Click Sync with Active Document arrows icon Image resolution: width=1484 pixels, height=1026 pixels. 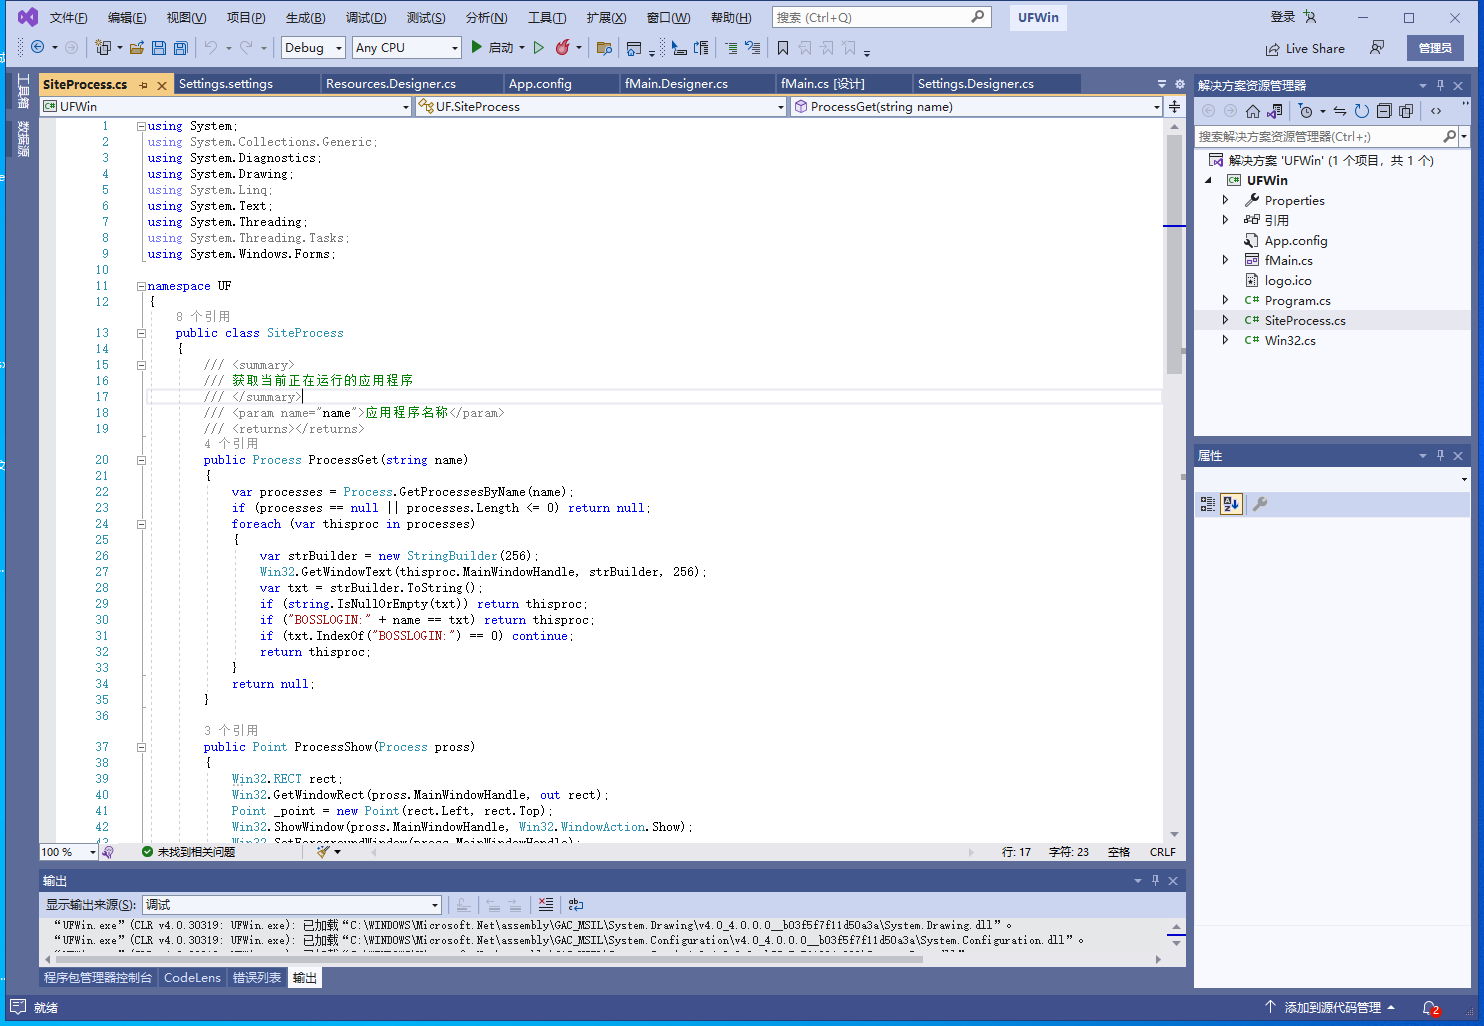tap(1340, 111)
